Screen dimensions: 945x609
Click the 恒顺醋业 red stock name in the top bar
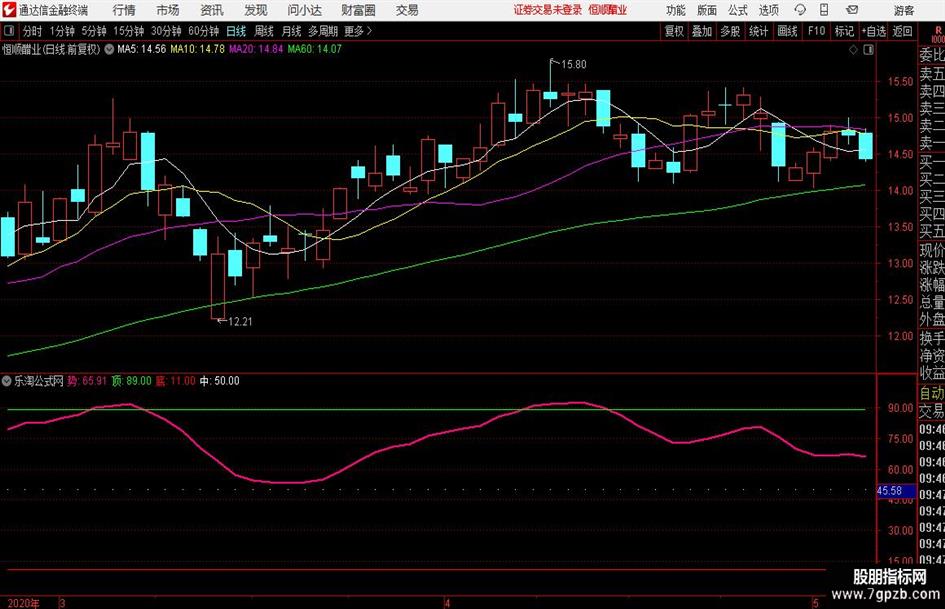pos(608,10)
